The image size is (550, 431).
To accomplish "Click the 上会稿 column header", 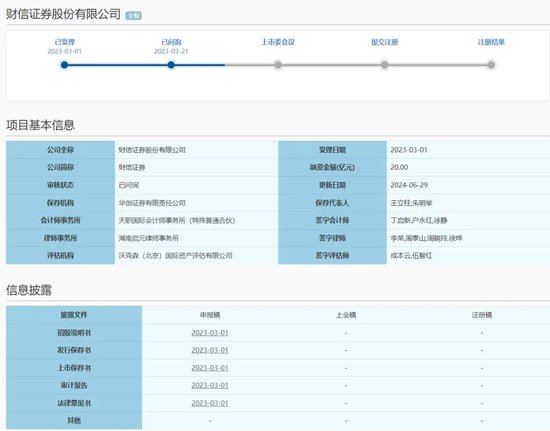I will tap(346, 315).
